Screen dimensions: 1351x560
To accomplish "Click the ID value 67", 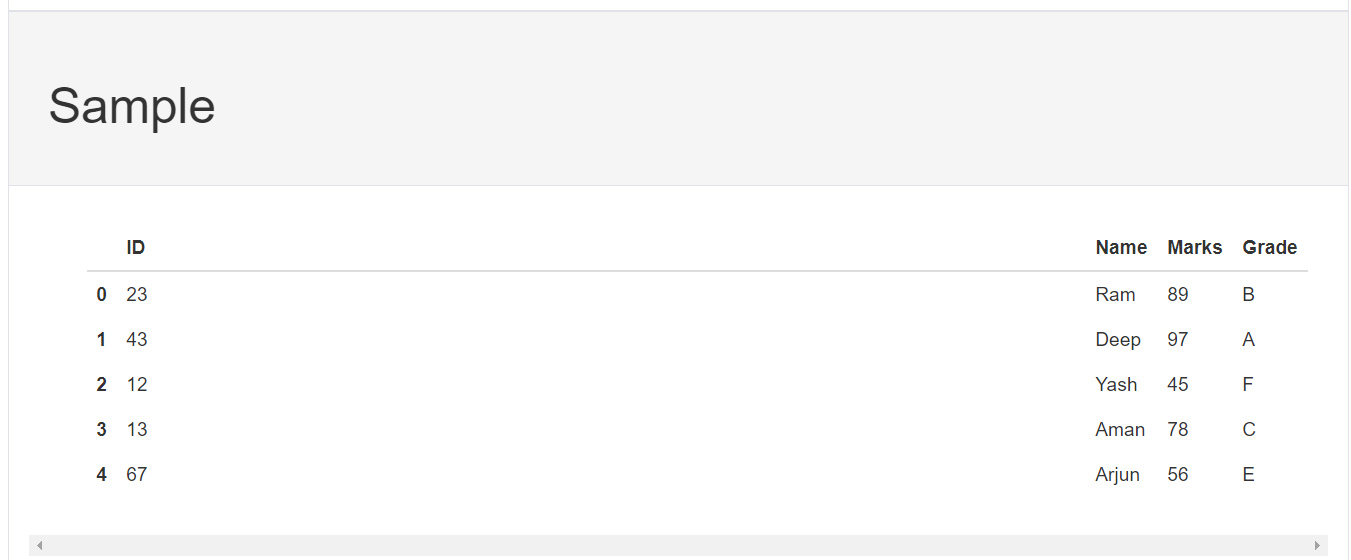I will click(137, 475).
